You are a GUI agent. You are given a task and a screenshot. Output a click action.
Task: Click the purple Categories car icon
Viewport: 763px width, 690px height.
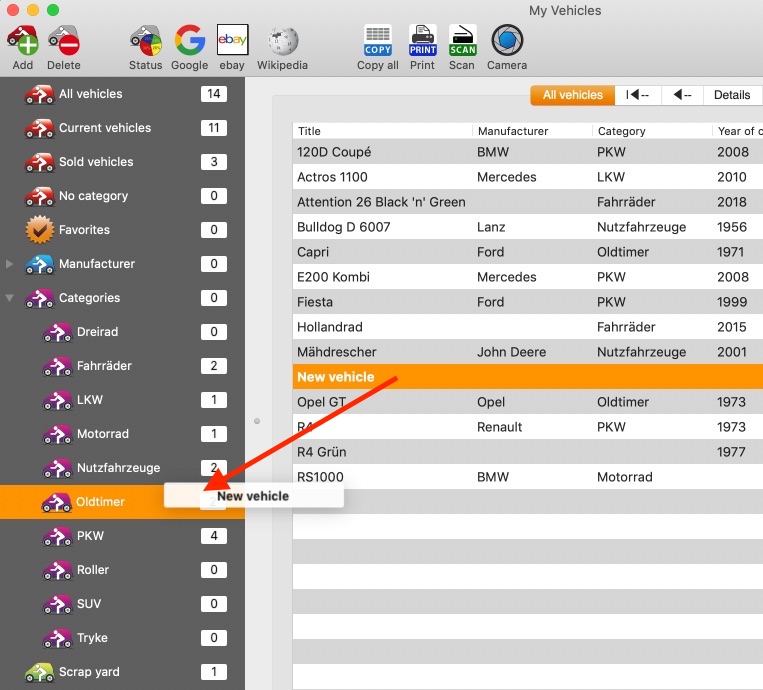point(39,298)
